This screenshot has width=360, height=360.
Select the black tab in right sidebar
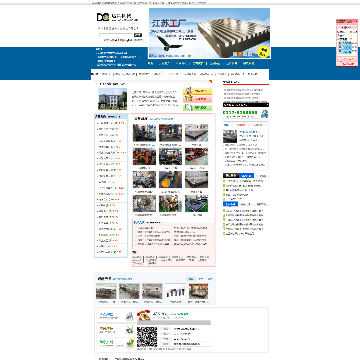231,176
